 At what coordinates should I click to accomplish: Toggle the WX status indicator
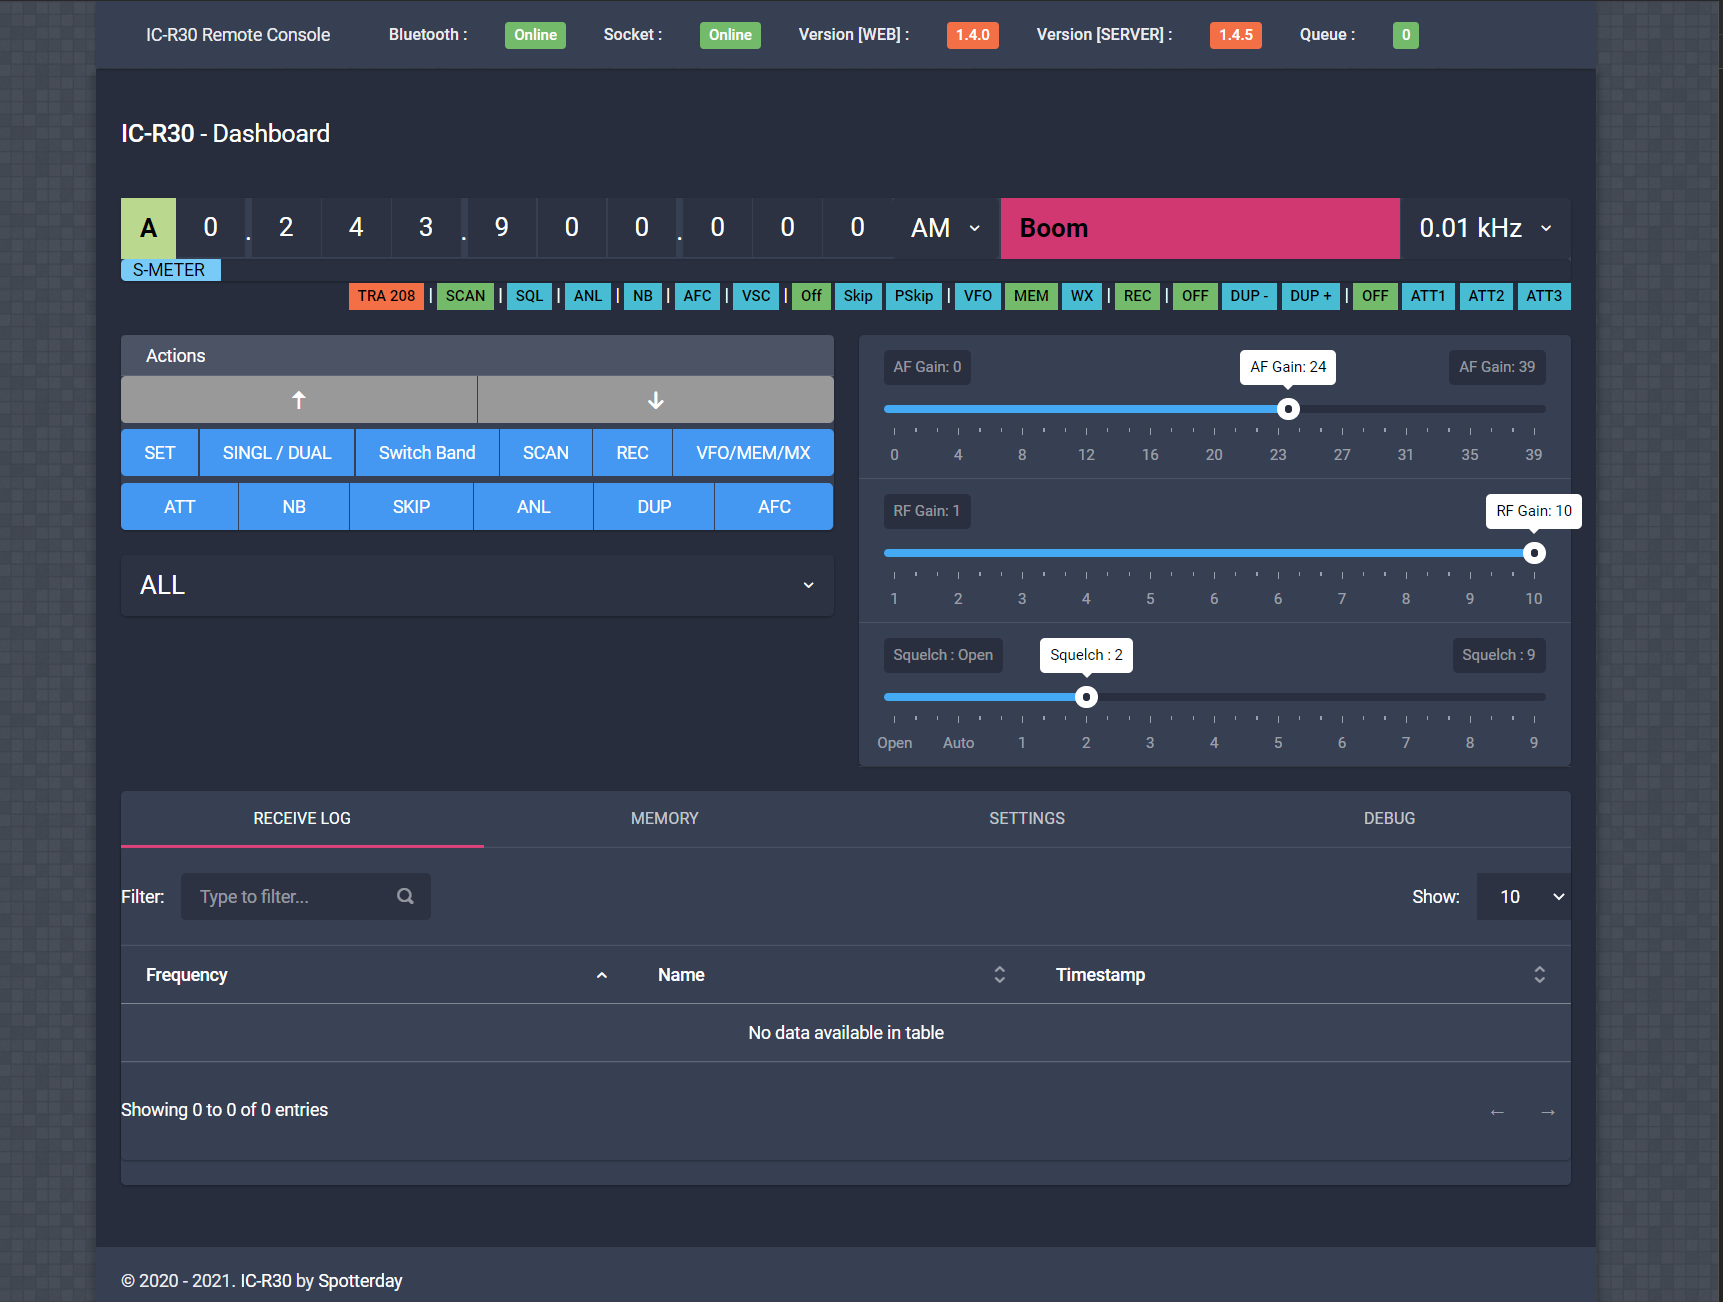[x=1081, y=296]
